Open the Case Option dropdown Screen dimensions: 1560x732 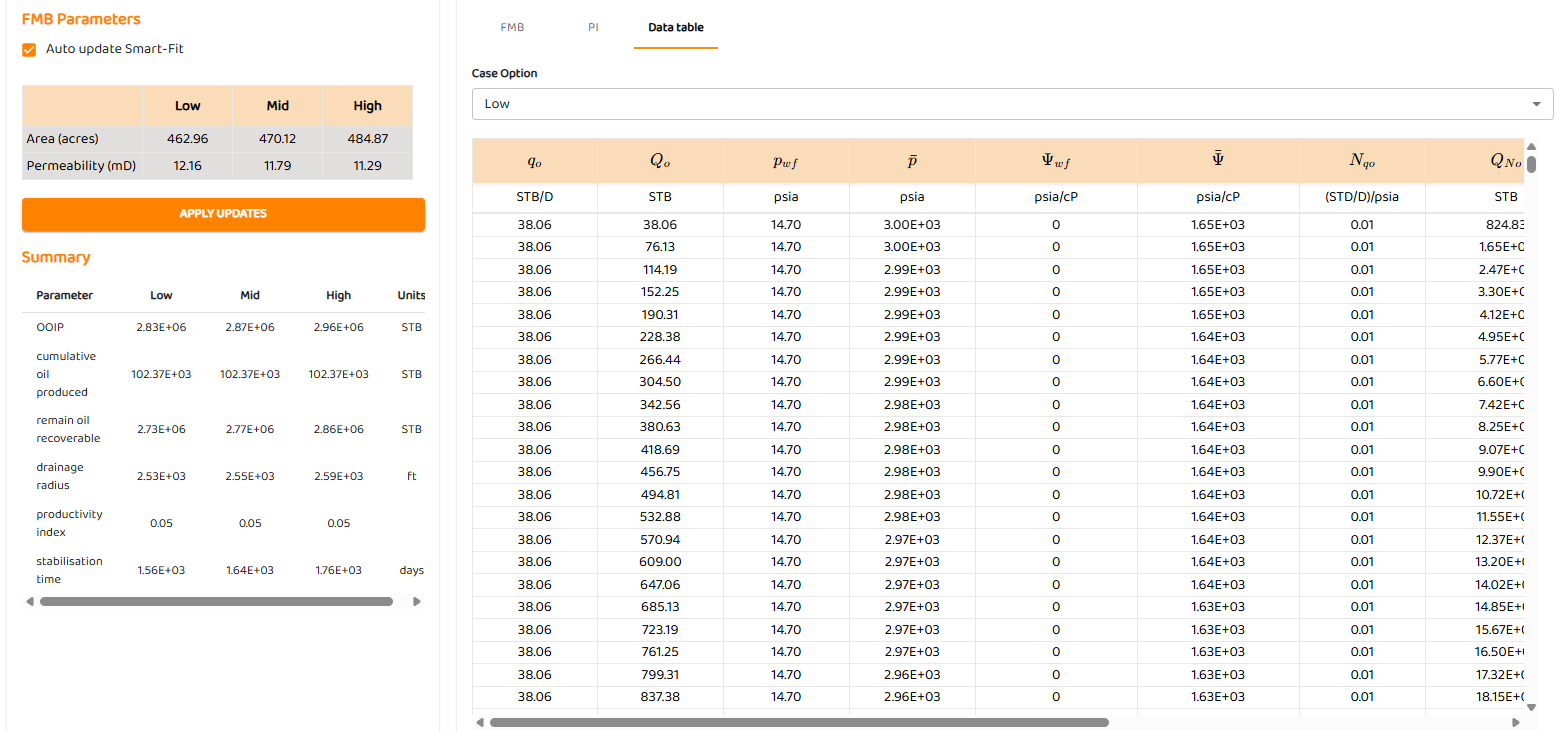[x=1000, y=104]
